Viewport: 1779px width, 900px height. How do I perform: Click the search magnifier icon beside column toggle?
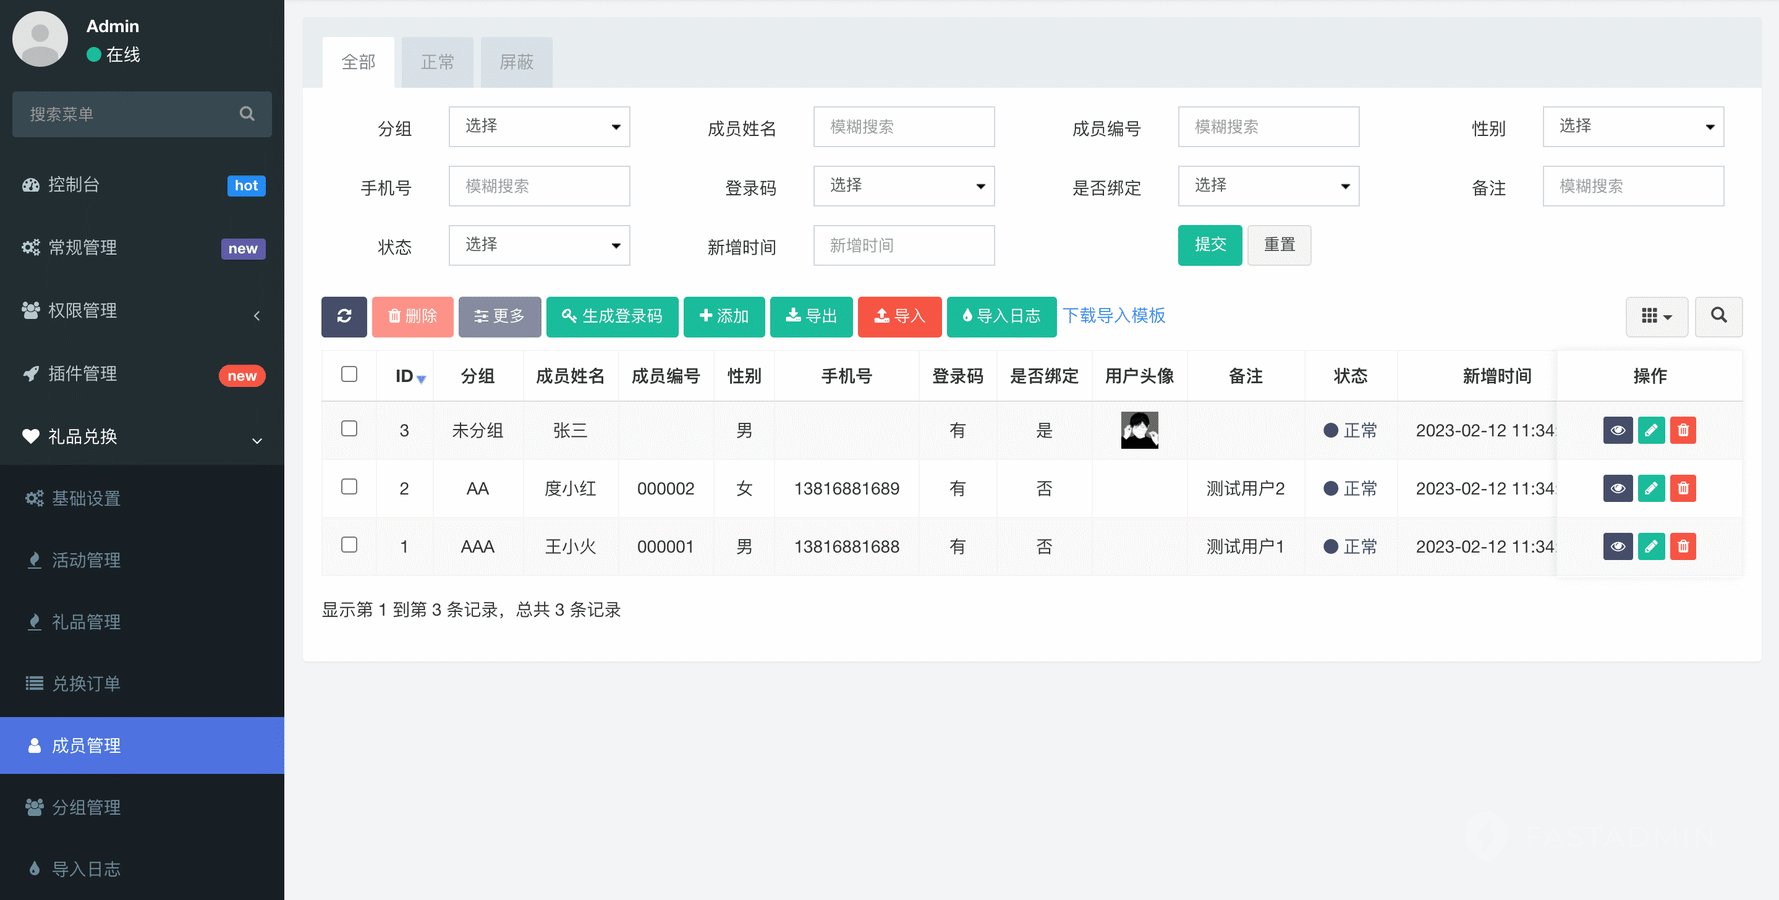click(1718, 316)
